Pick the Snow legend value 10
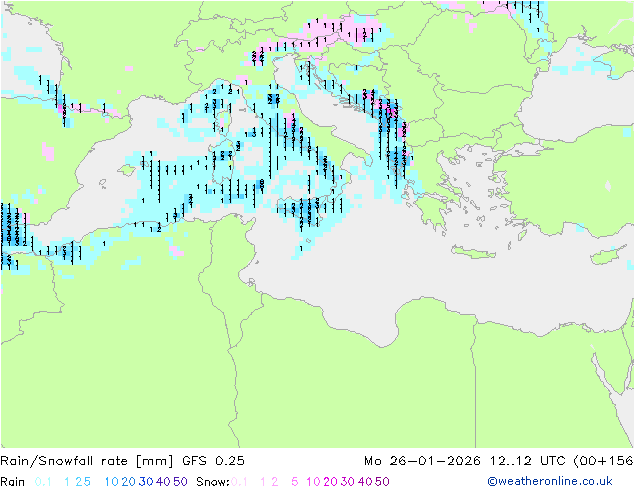Screen dimensions: 634x490 coord(313,482)
